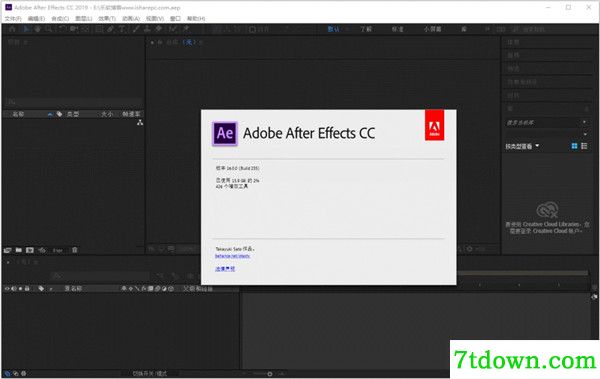Open the Edit (编辑) menu

pyautogui.click(x=36, y=18)
